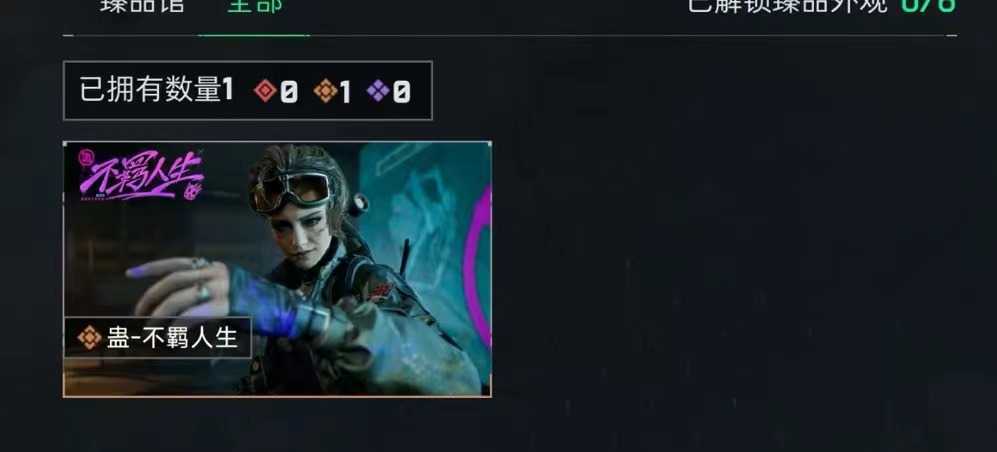Click the 蛊-不羁人生 name label
Viewport: 997px width, 452px height.
(x=172, y=338)
